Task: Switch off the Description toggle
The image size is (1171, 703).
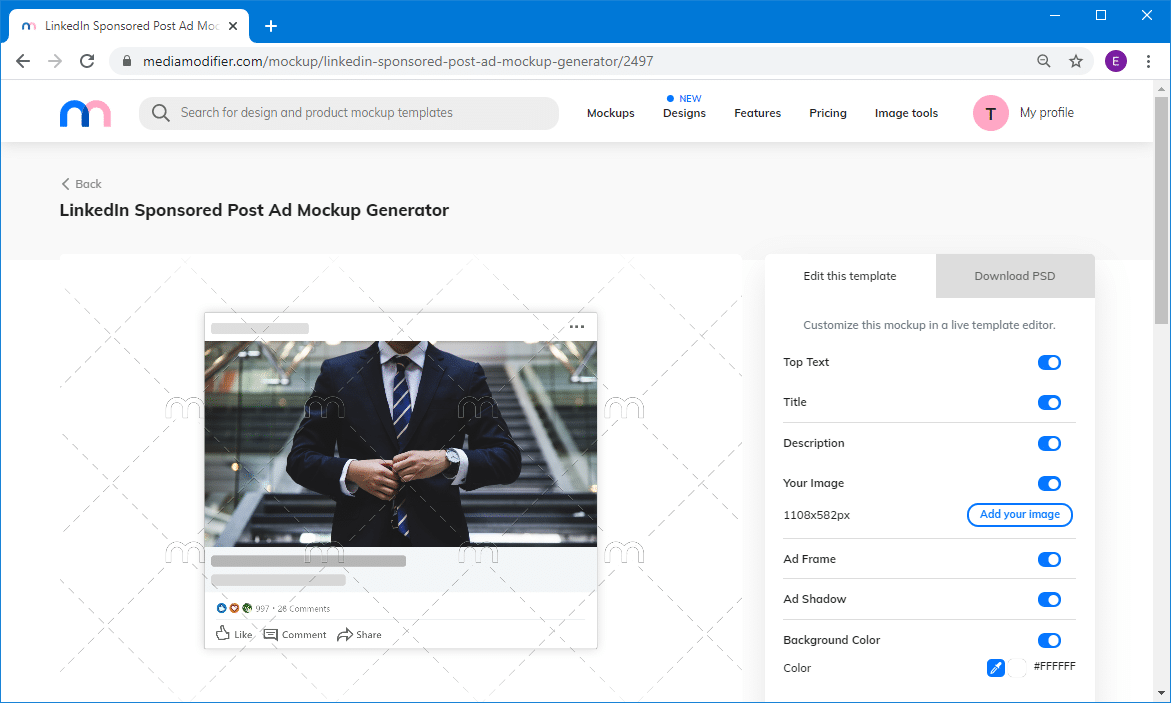Action: pyautogui.click(x=1049, y=444)
